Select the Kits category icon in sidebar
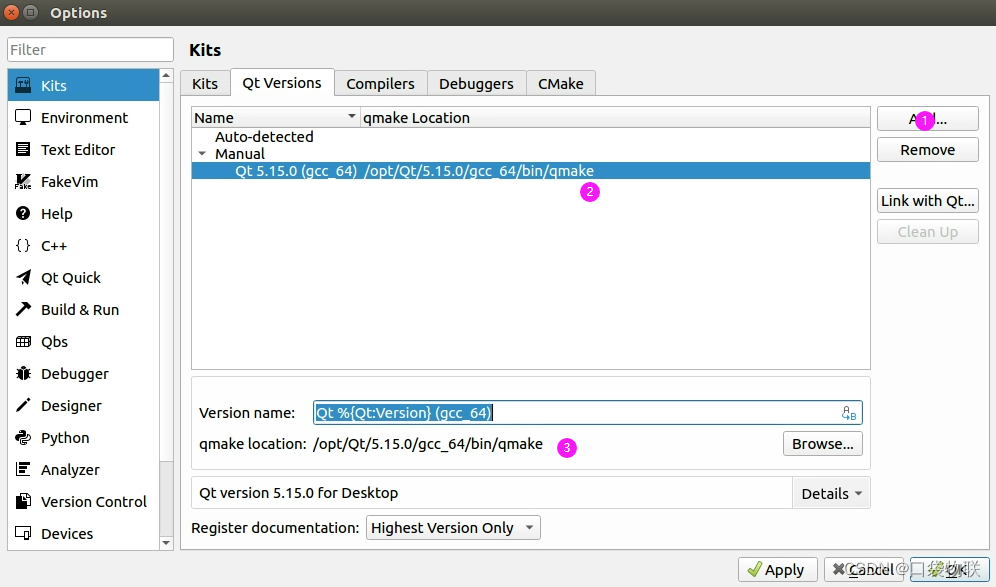This screenshot has width=996, height=587. click(23, 85)
